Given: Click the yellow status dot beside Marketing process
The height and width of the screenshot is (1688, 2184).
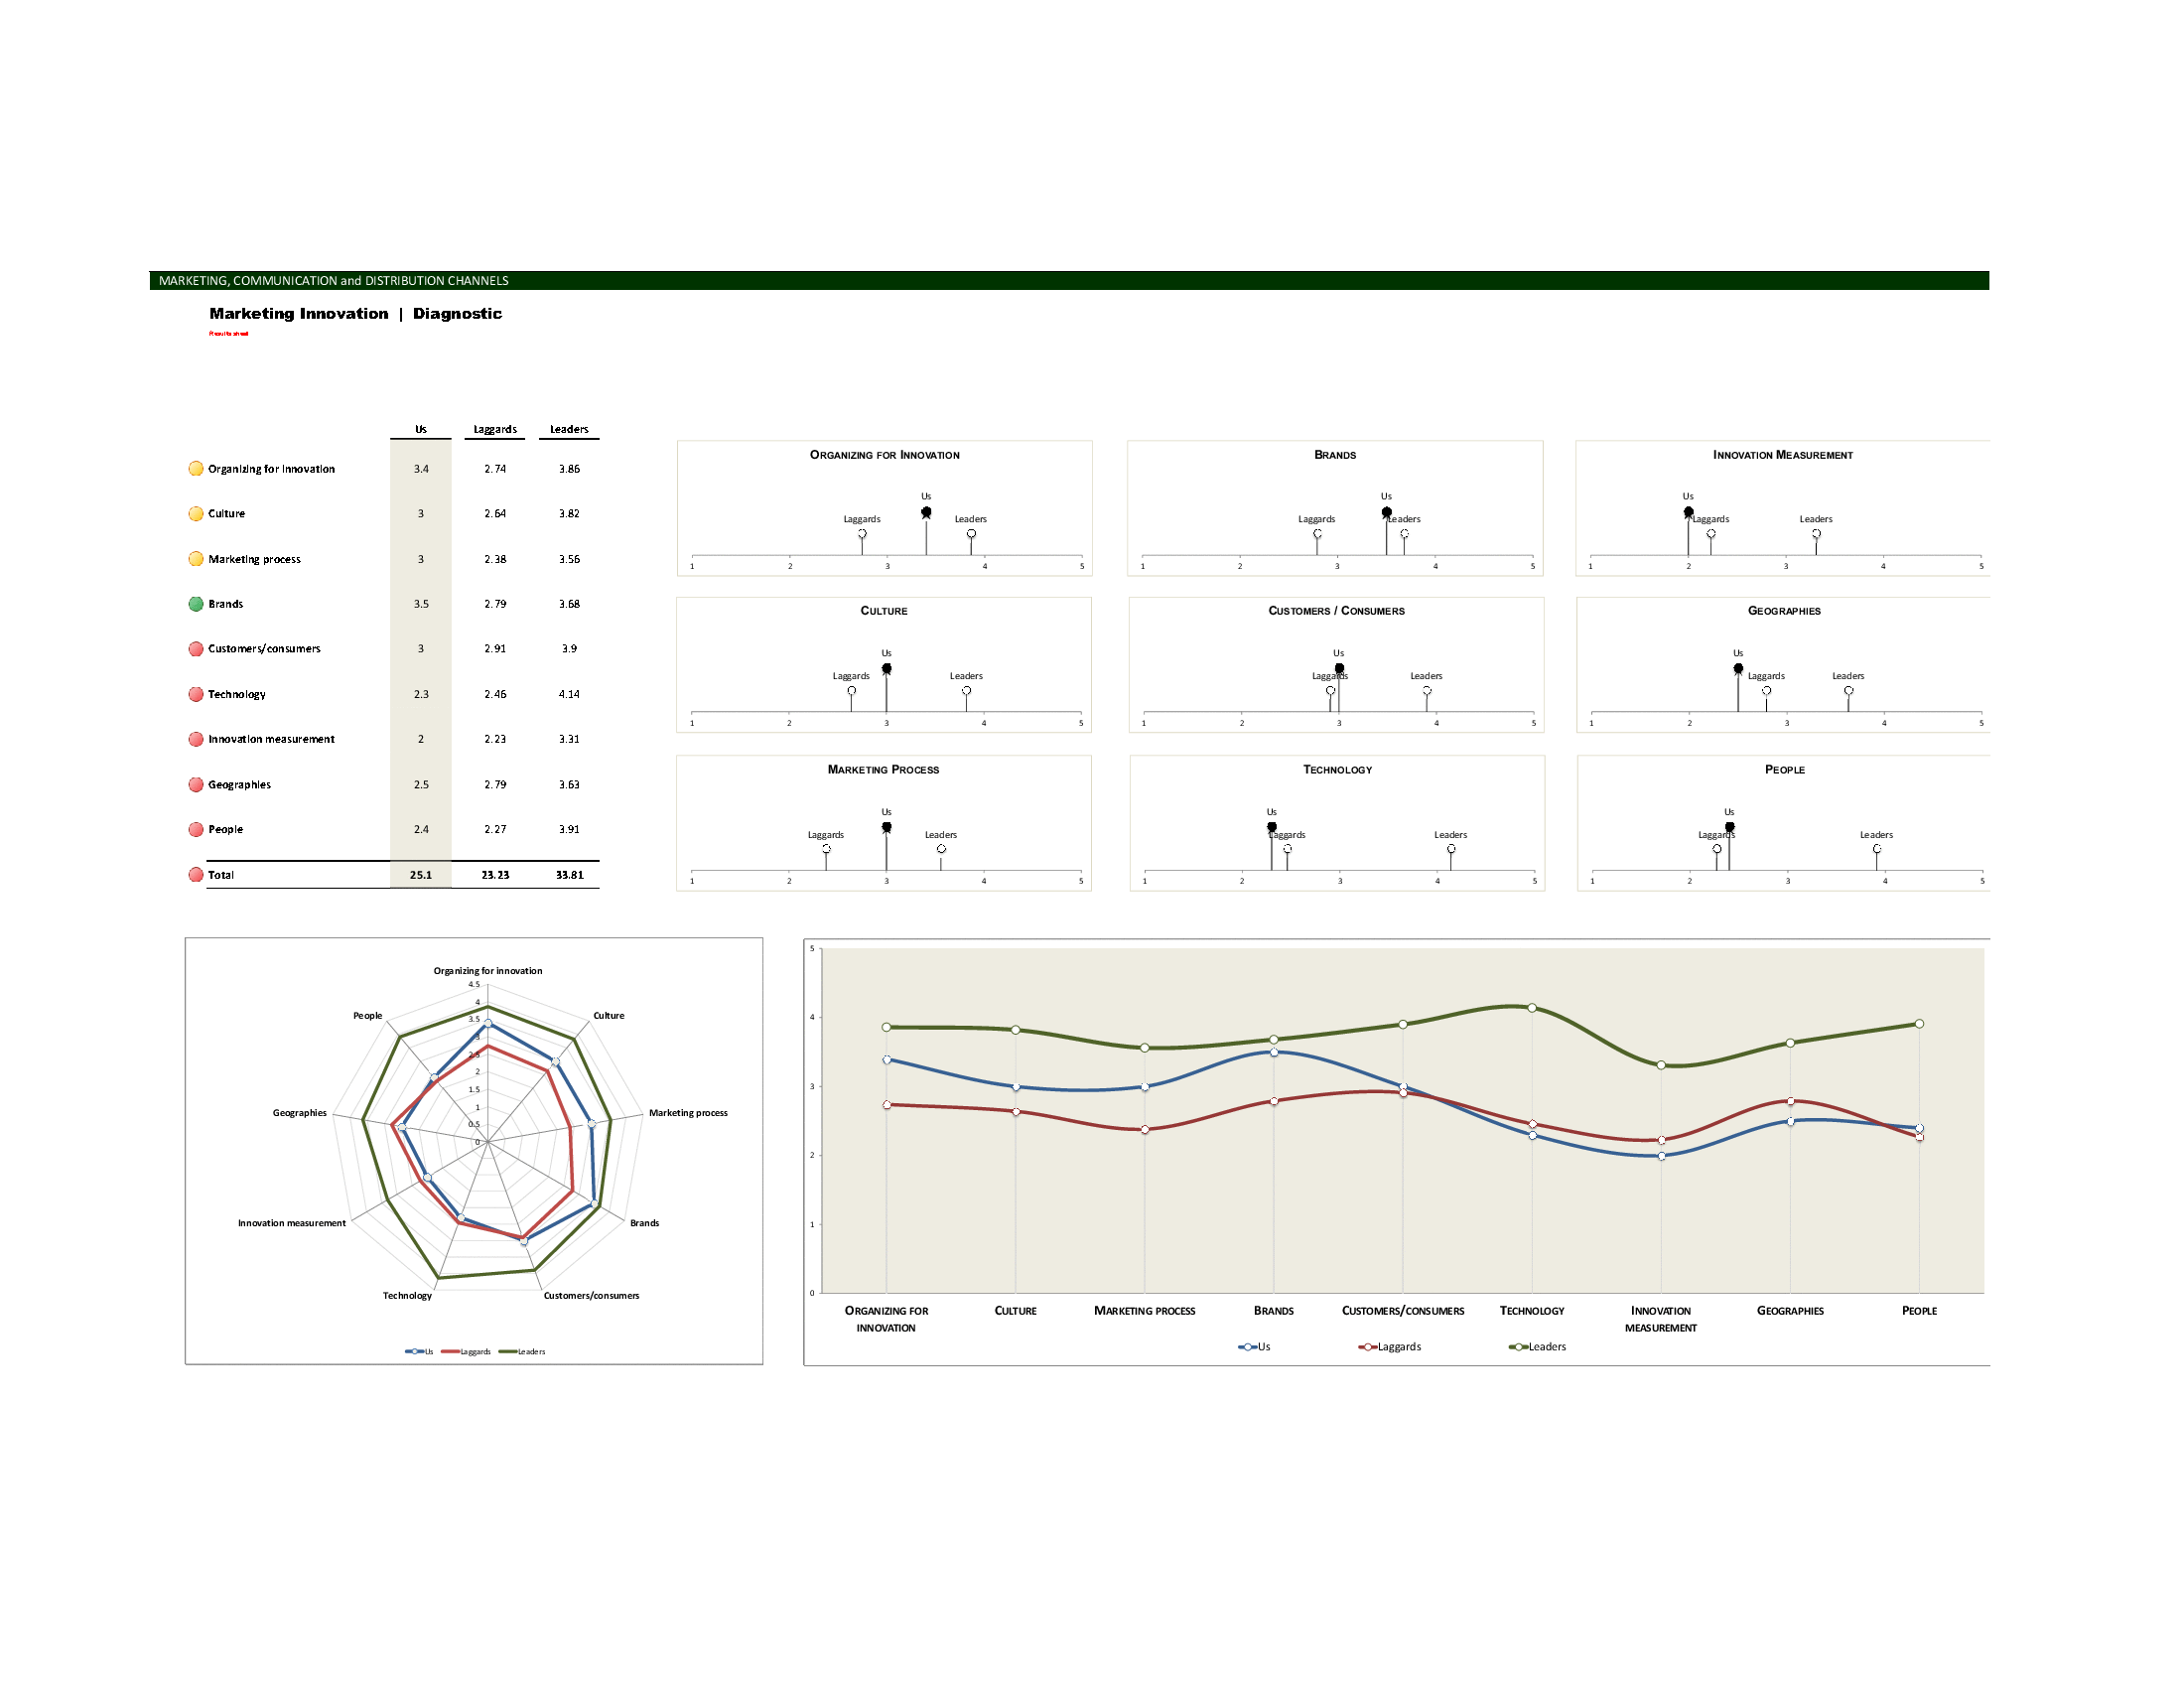Looking at the screenshot, I should click(x=196, y=559).
